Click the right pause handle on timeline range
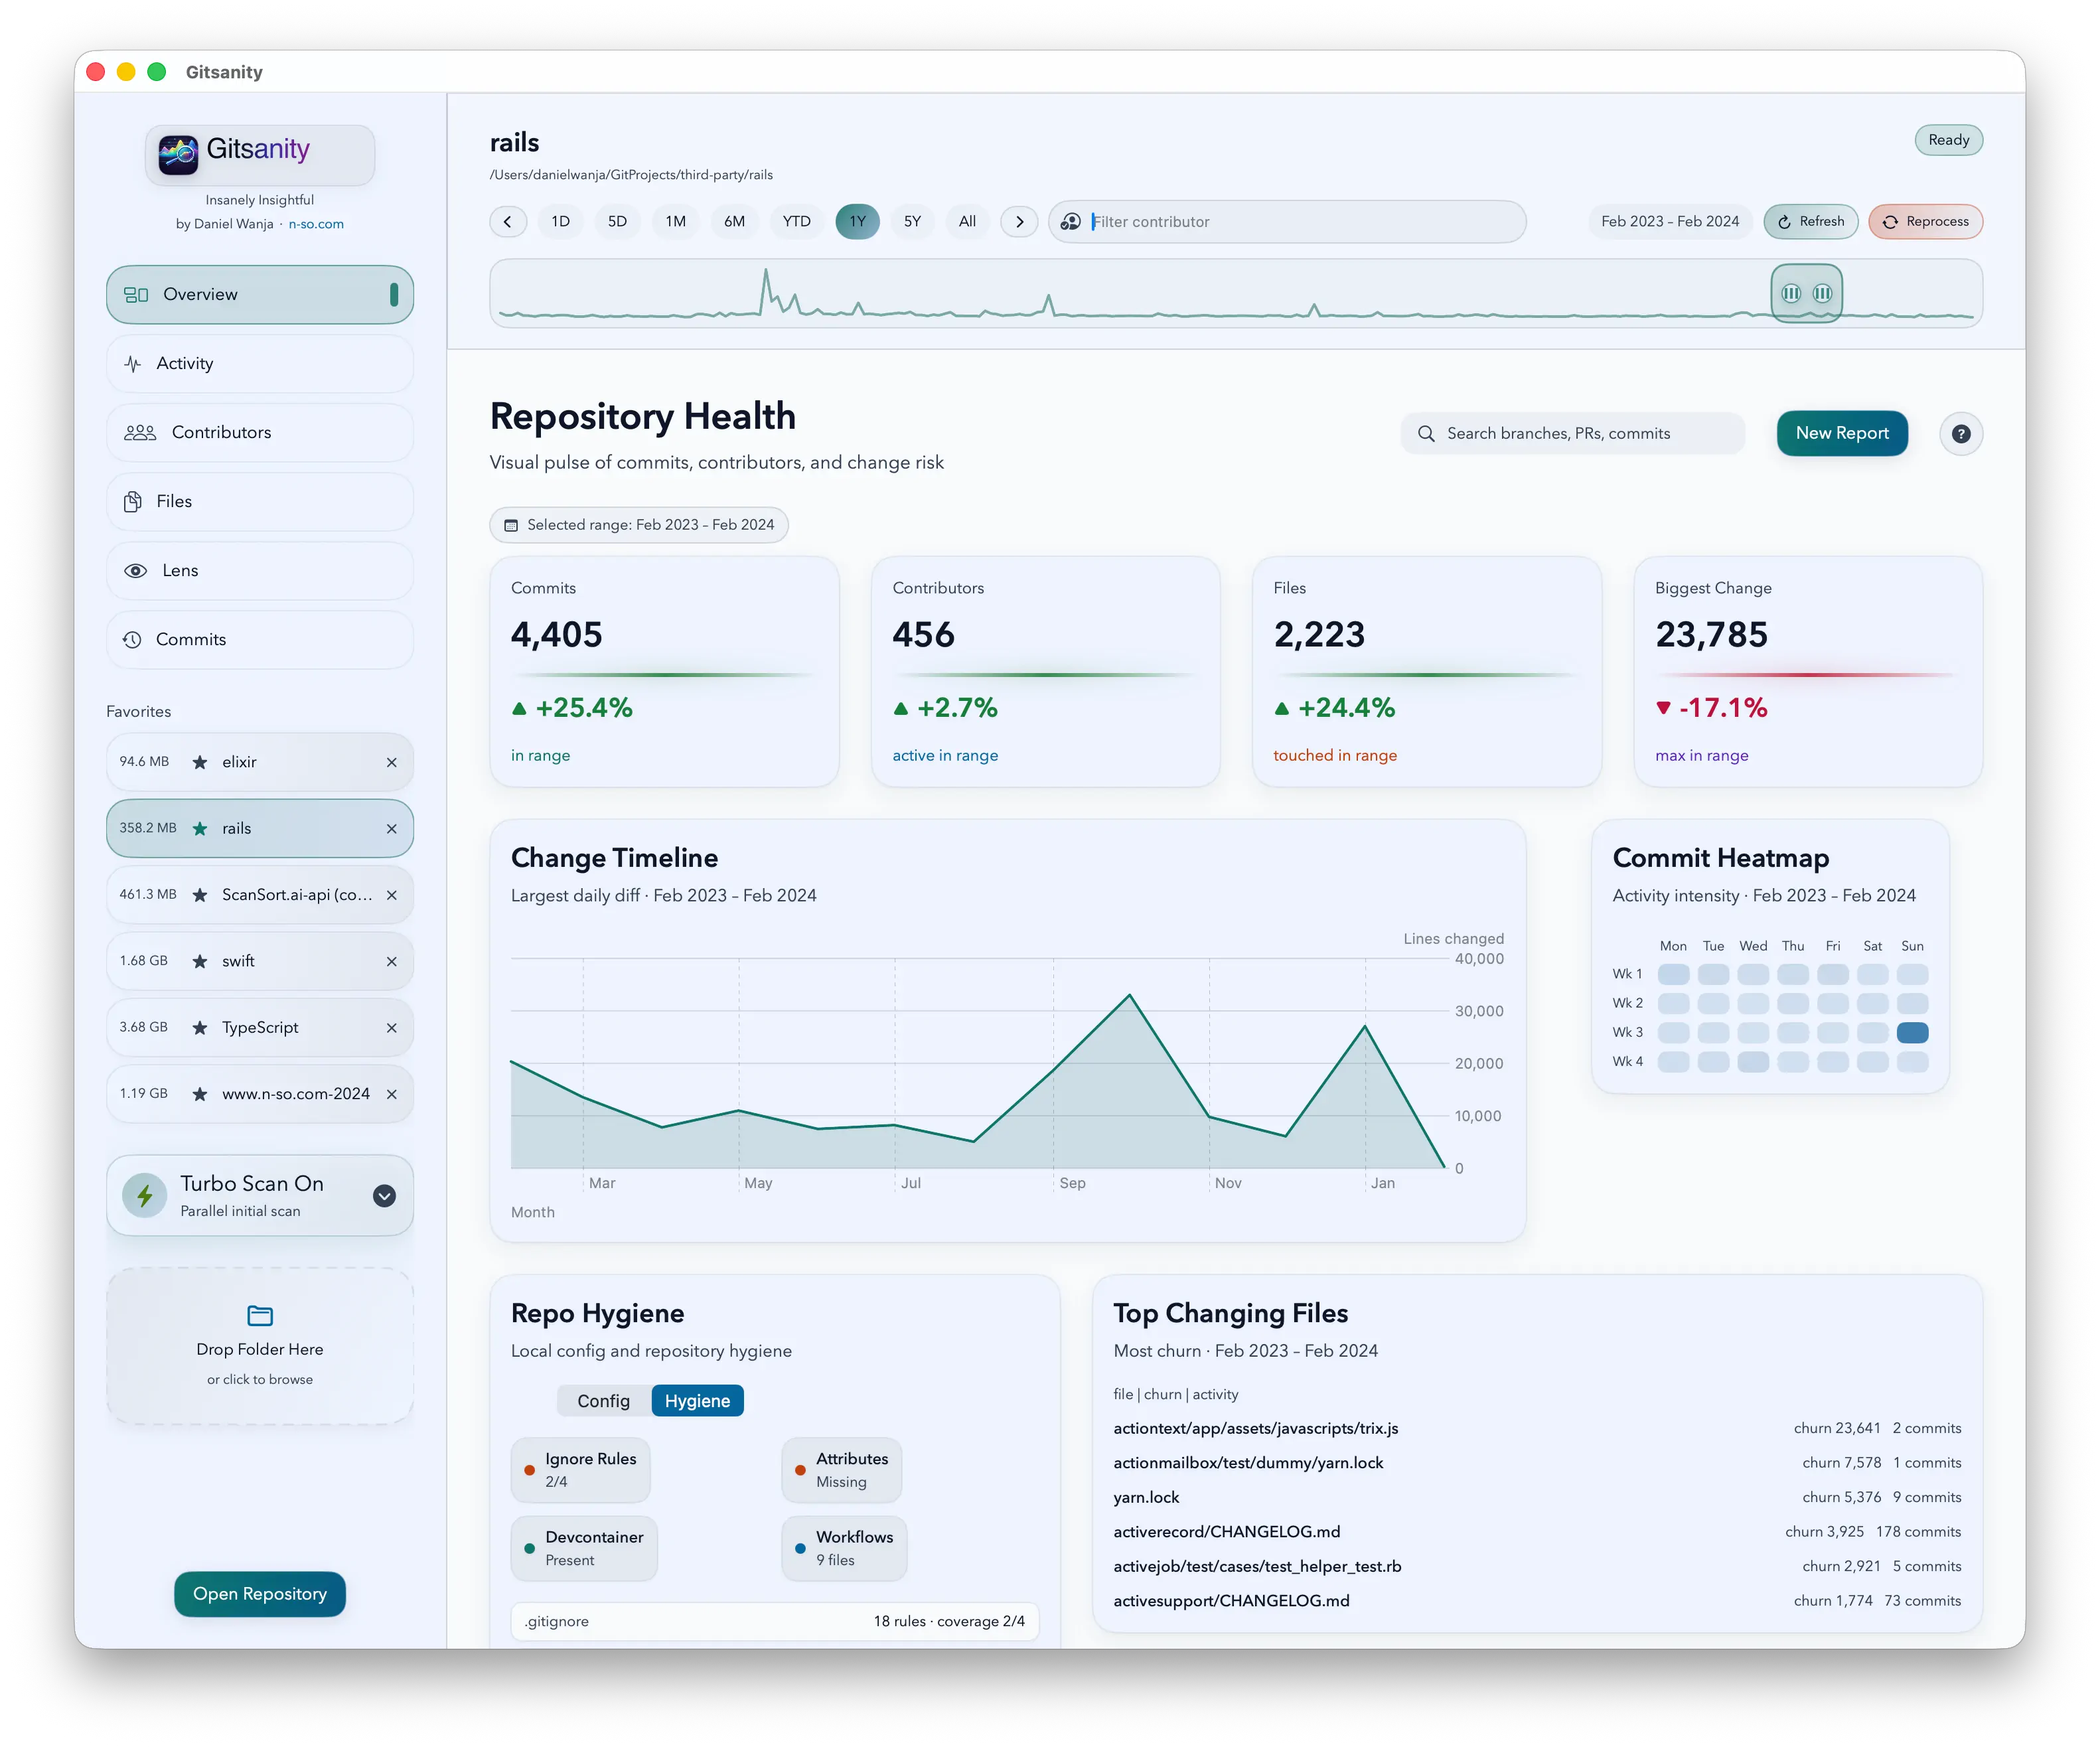Viewport: 2100px width, 1747px height. tap(1823, 294)
